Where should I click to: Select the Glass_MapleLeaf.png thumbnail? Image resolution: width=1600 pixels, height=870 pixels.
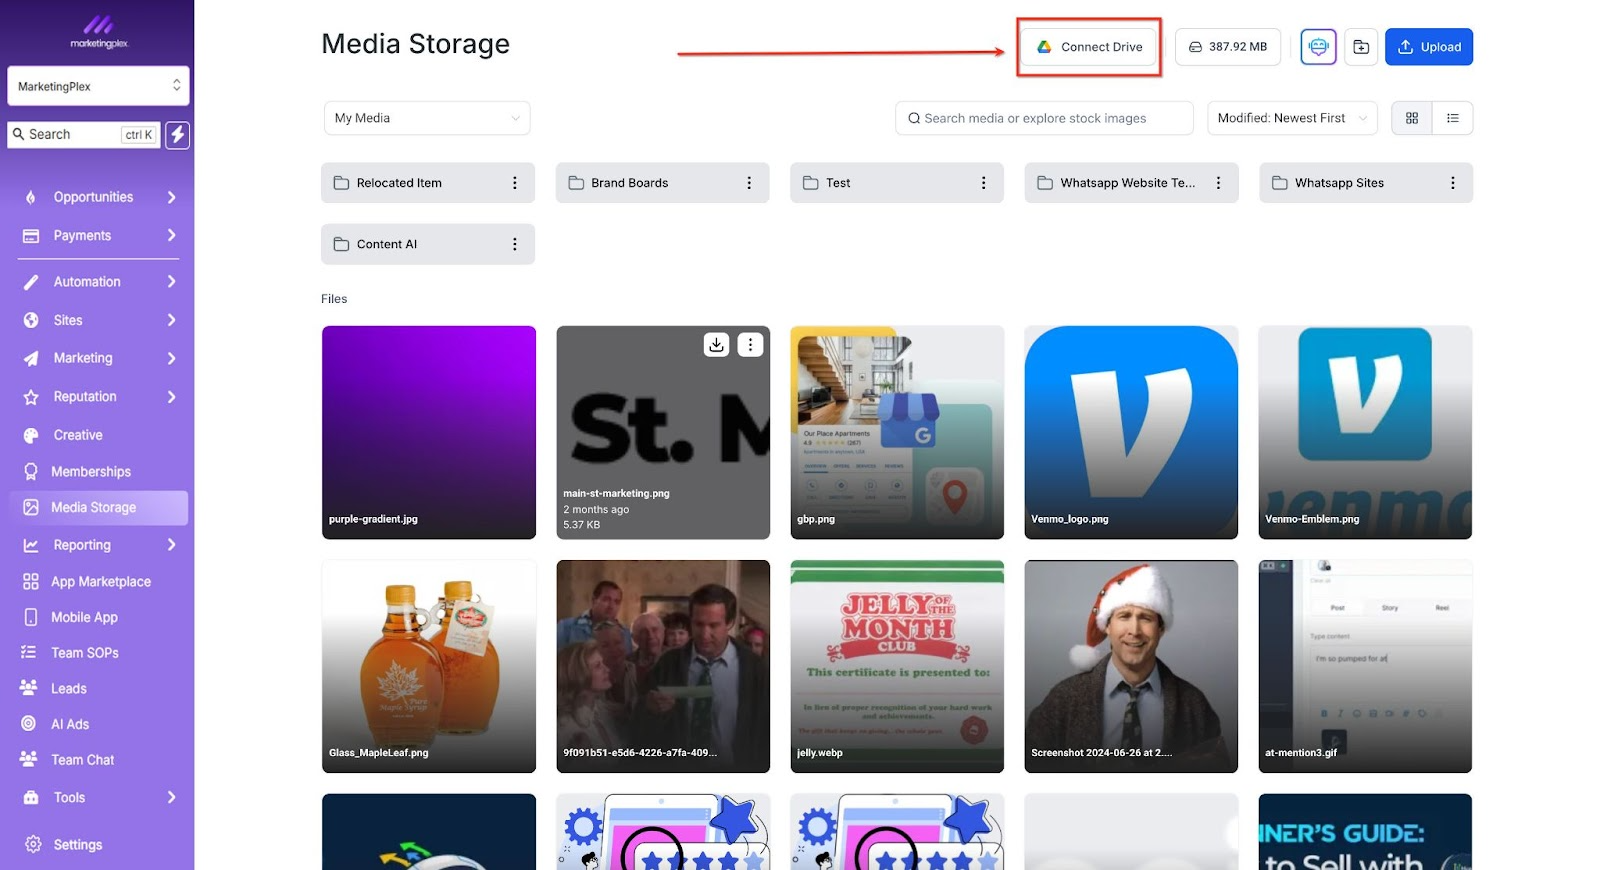(x=428, y=666)
